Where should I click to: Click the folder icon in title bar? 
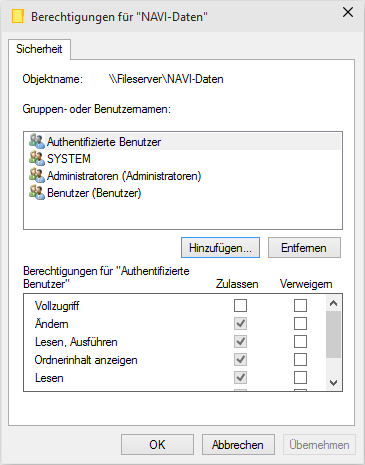click(x=18, y=16)
